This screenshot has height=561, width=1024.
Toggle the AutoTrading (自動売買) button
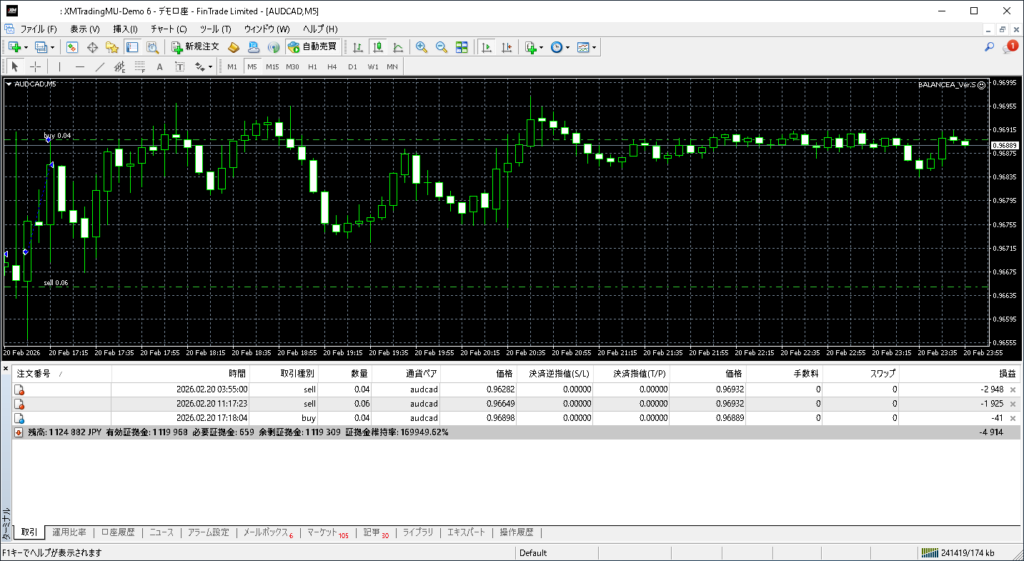coord(312,47)
